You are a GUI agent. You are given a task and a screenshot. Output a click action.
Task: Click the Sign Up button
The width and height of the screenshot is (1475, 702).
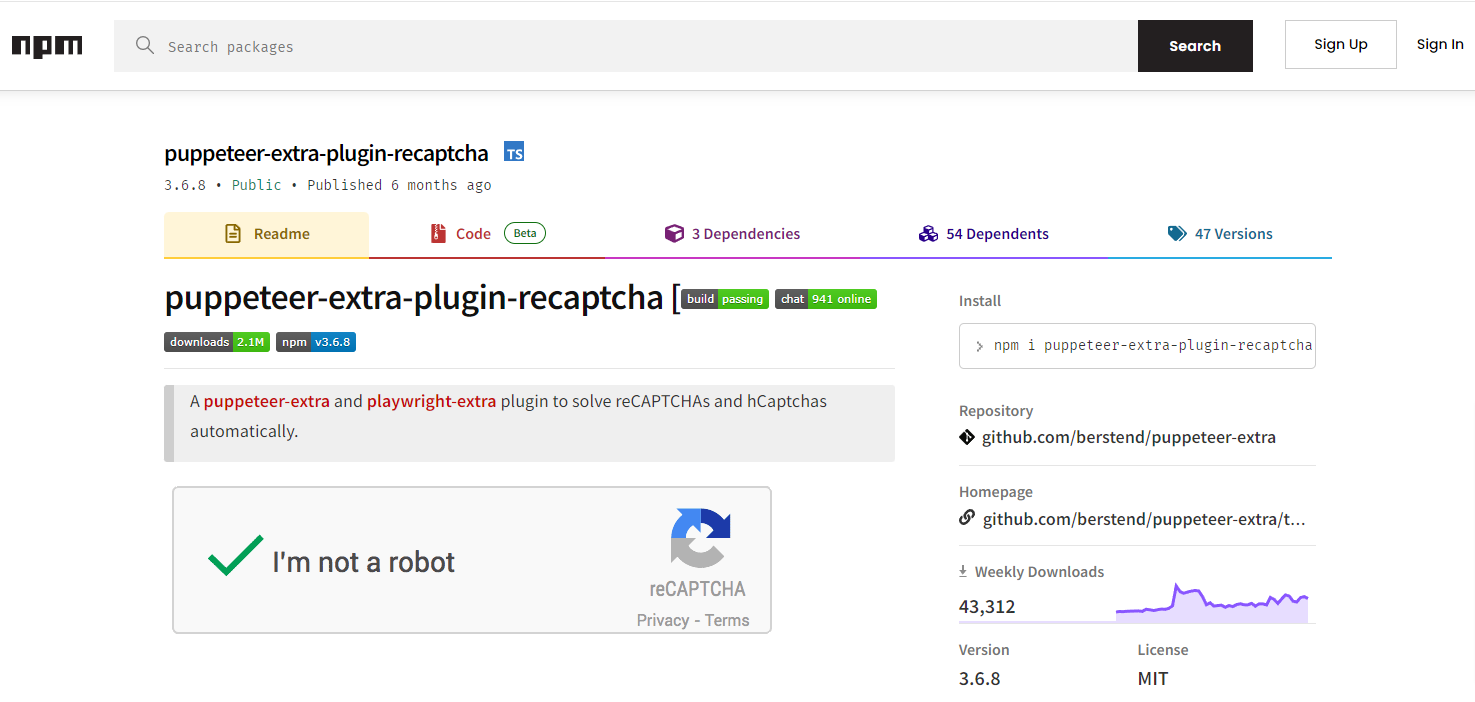coord(1341,44)
